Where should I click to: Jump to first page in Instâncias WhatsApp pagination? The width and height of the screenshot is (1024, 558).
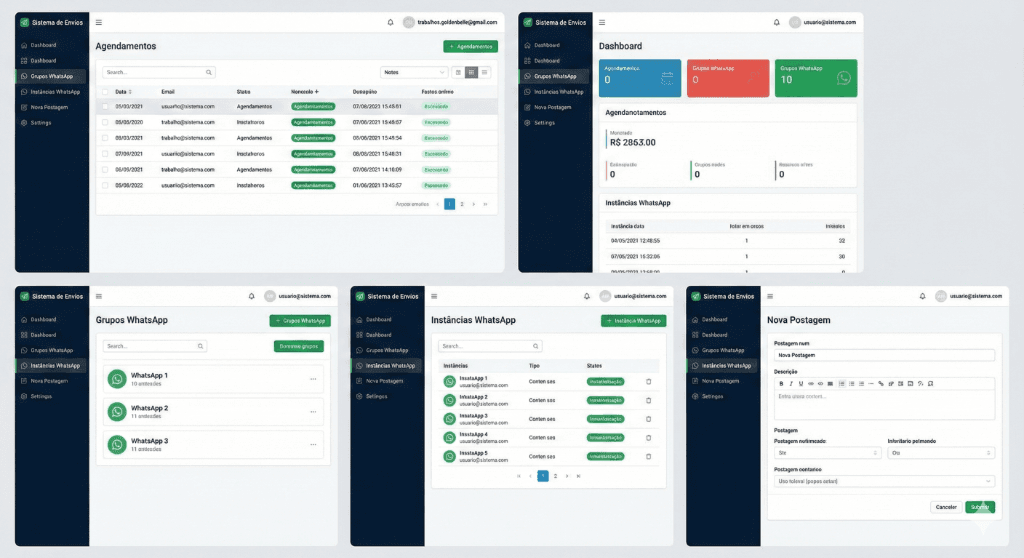(519, 476)
